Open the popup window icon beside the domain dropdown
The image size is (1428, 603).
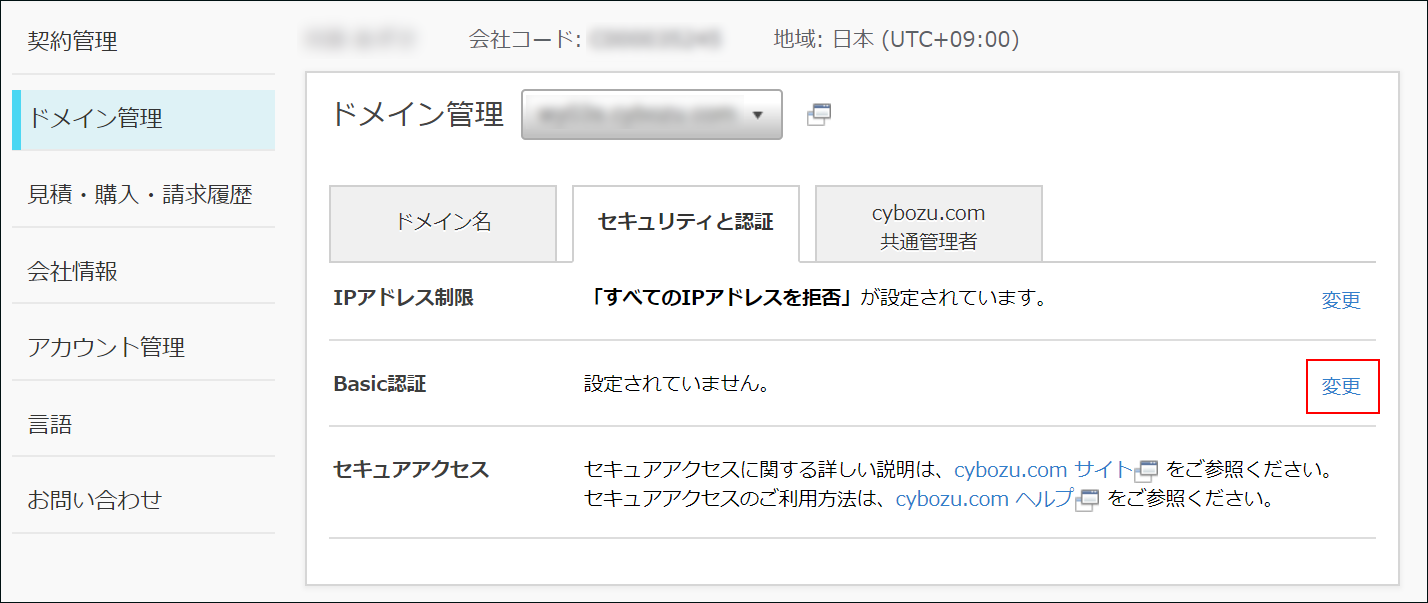pyautogui.click(x=819, y=114)
